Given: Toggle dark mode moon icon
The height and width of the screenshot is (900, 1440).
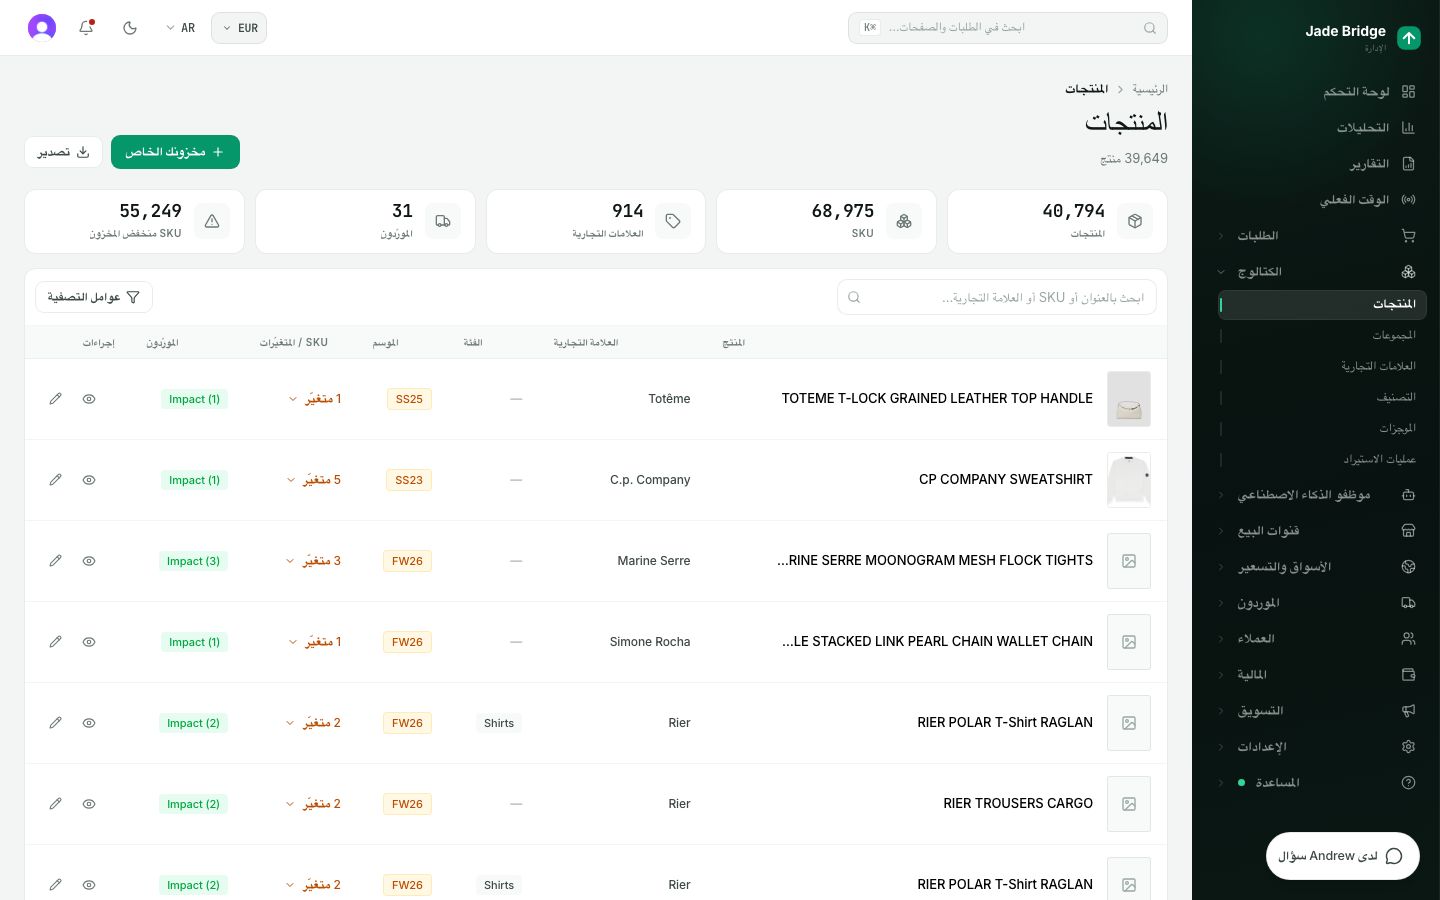Looking at the screenshot, I should tap(130, 28).
